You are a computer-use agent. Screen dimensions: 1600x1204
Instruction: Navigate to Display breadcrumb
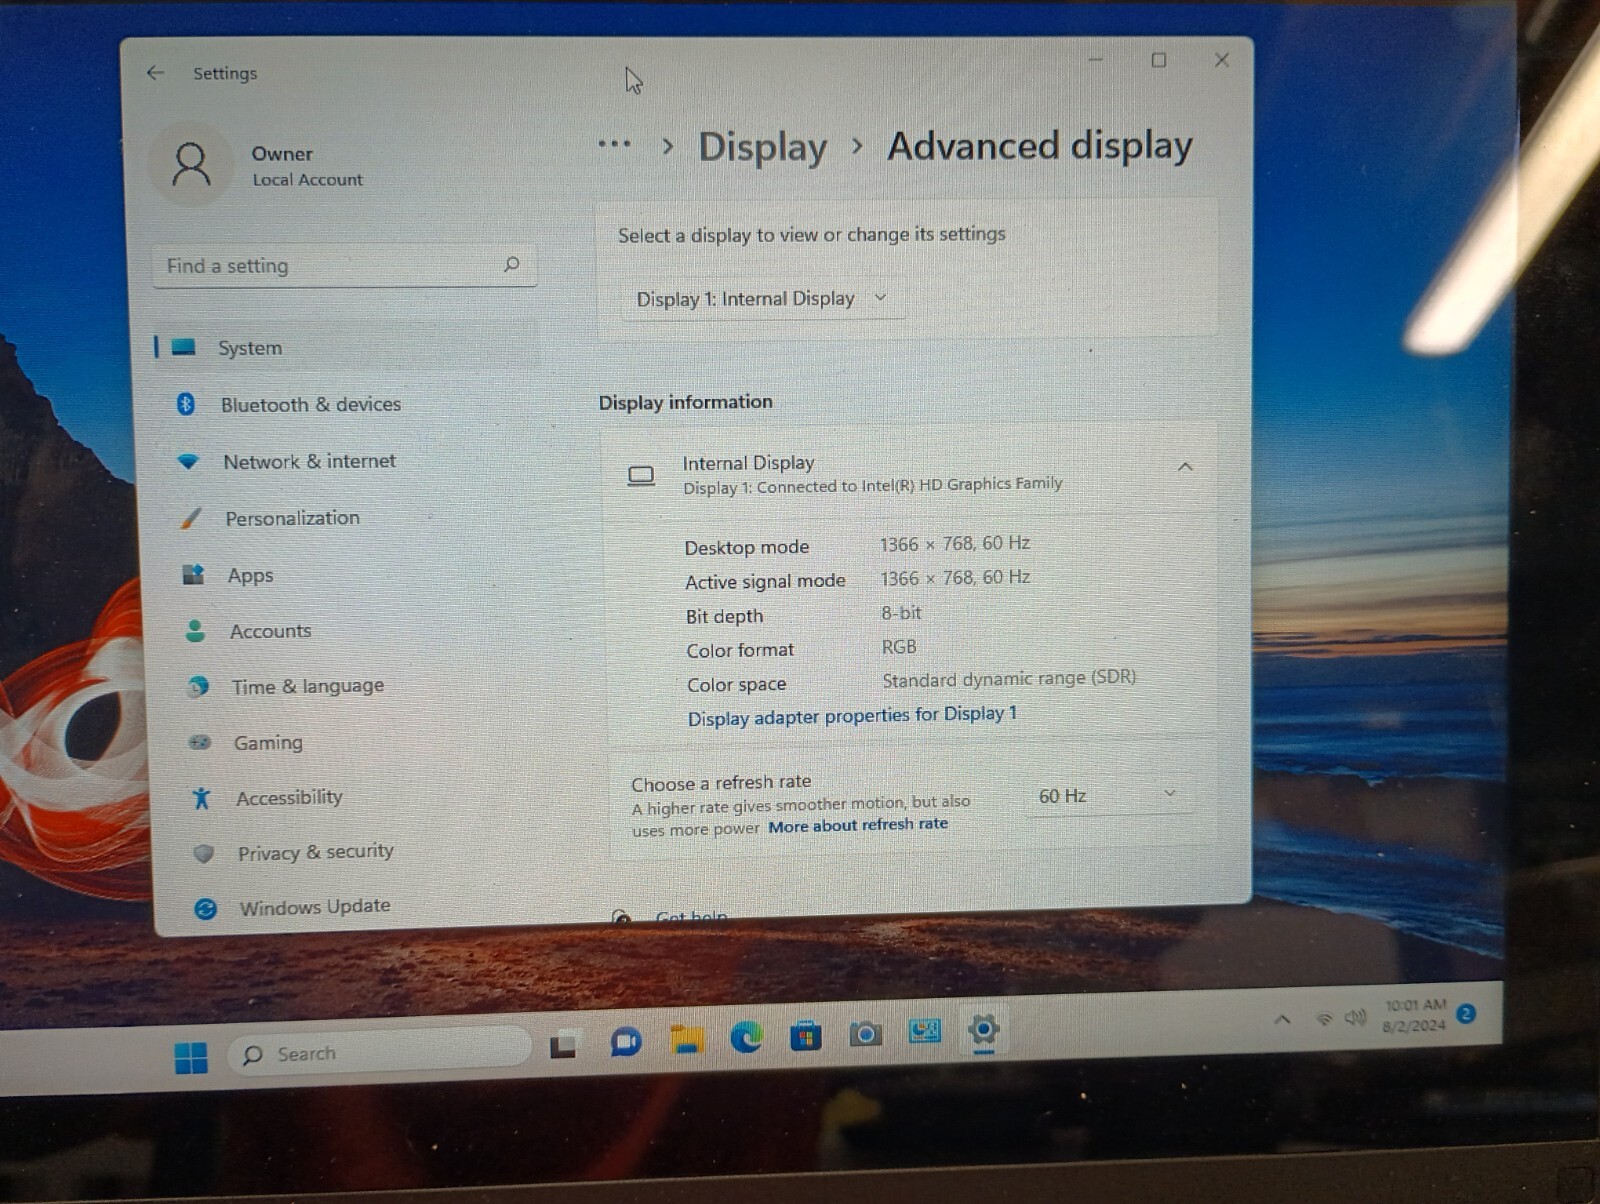pos(763,147)
